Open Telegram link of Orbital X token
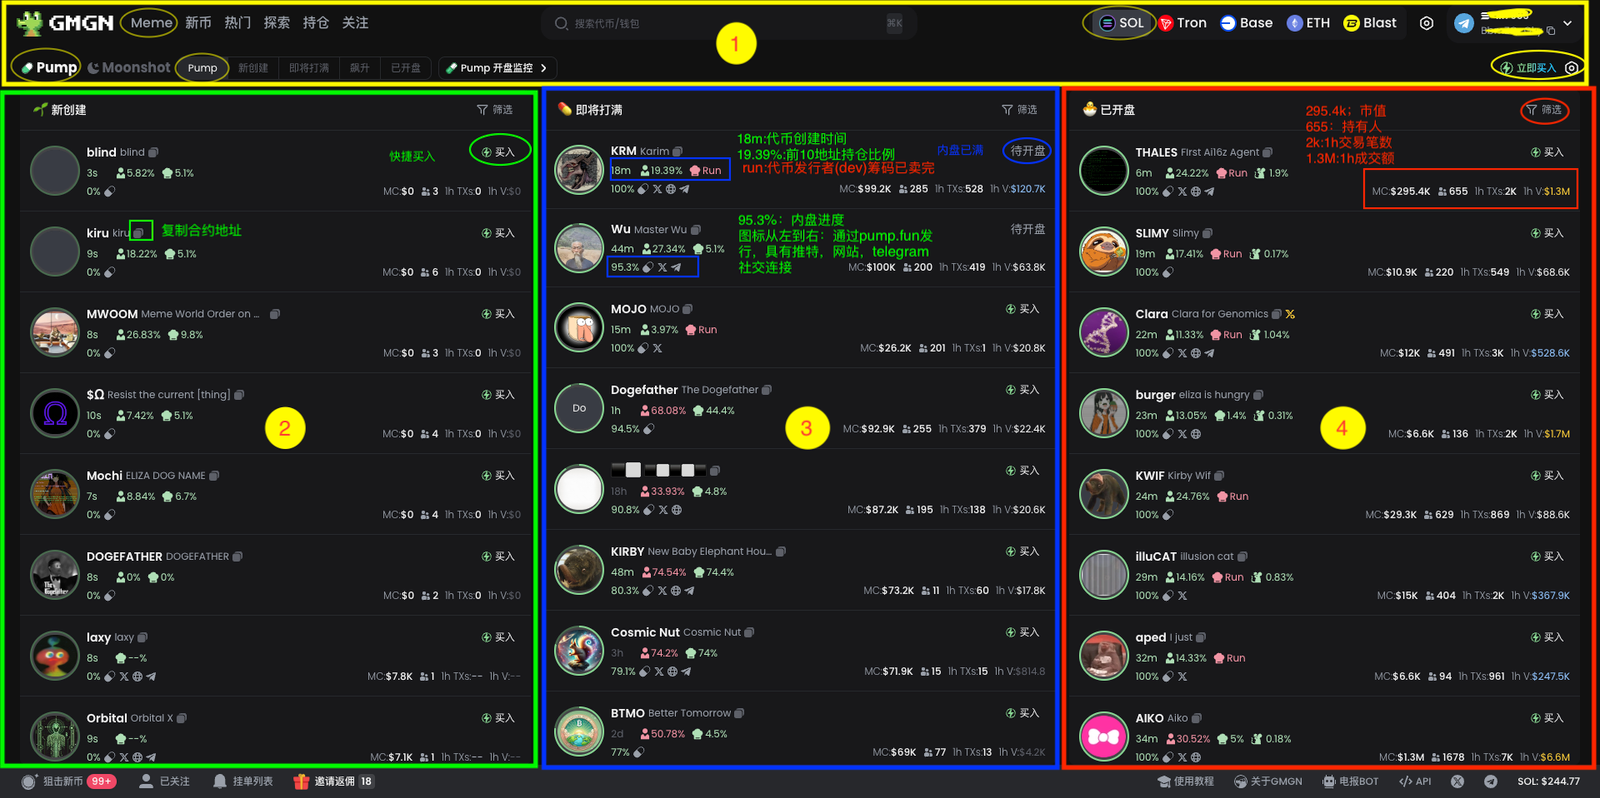This screenshot has width=1600, height=798. point(151,757)
